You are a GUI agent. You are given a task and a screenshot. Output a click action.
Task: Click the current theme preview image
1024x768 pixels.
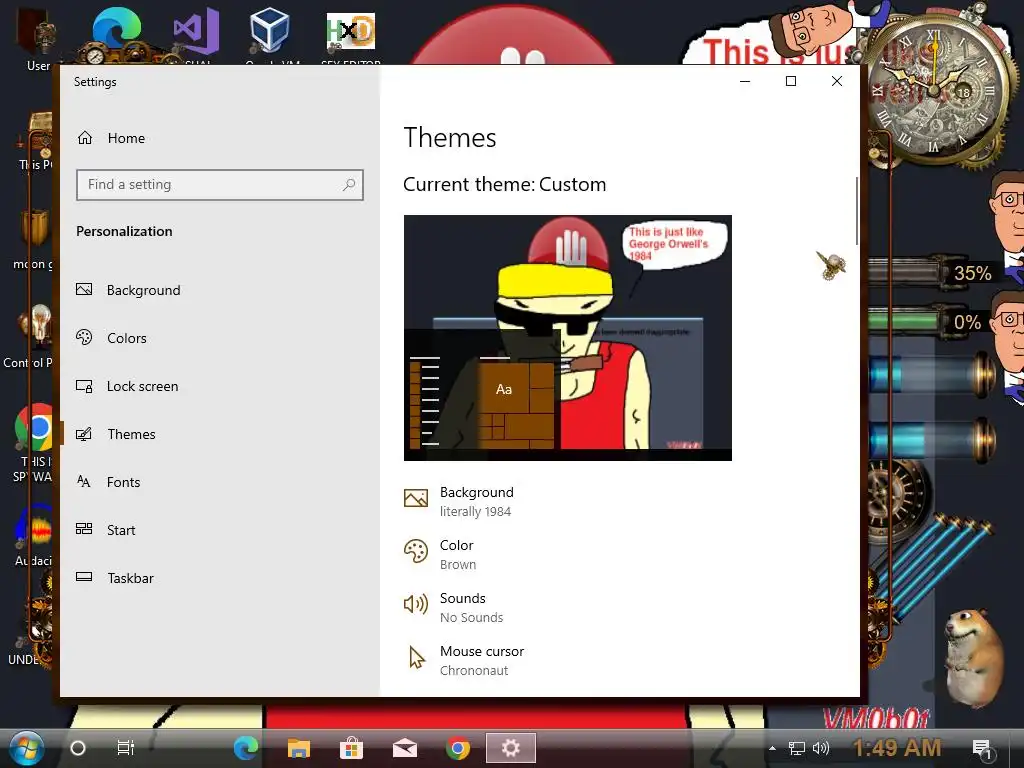568,338
